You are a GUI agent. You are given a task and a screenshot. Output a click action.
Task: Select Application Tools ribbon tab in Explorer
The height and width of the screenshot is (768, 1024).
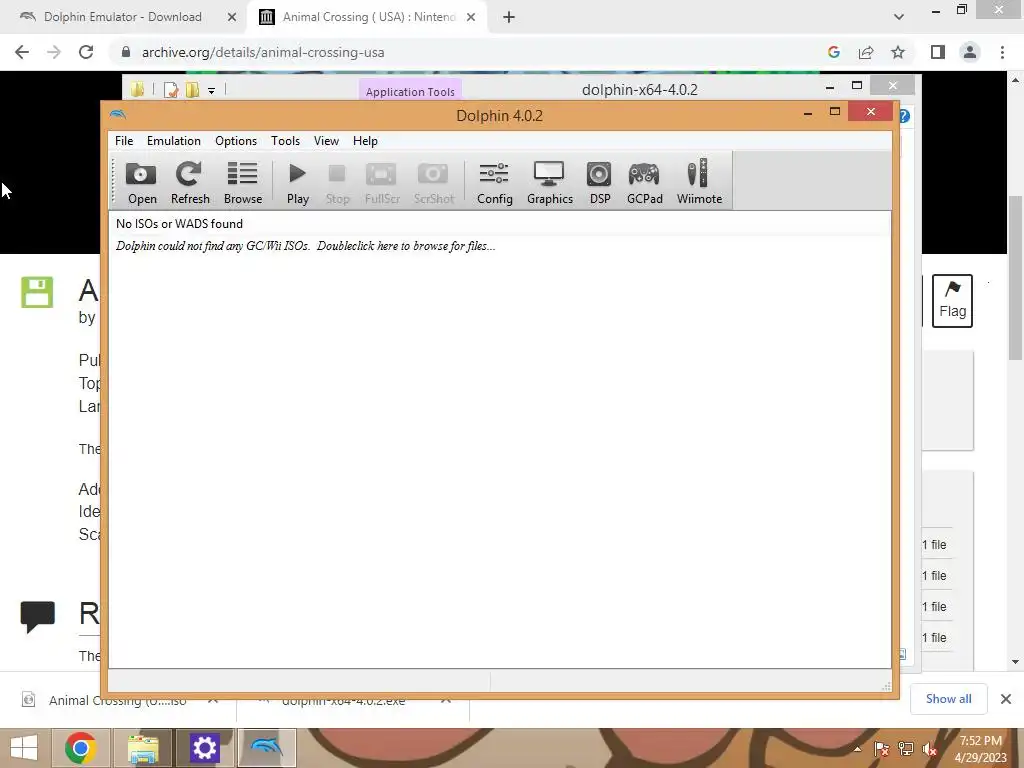410,91
